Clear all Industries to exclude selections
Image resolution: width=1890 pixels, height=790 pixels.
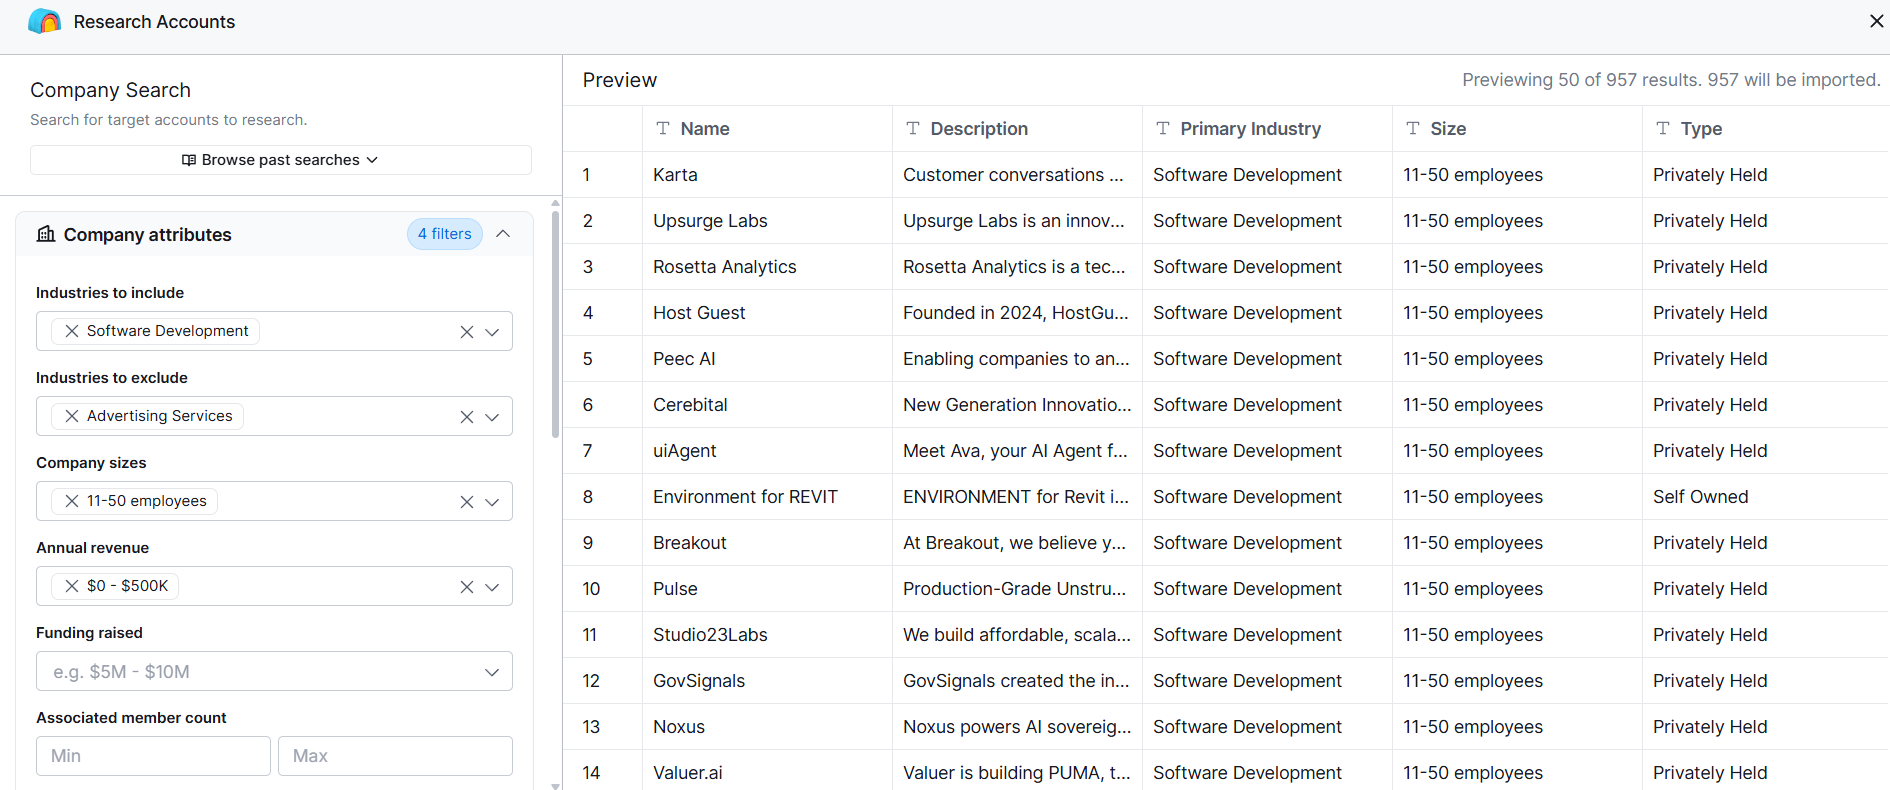point(467,417)
